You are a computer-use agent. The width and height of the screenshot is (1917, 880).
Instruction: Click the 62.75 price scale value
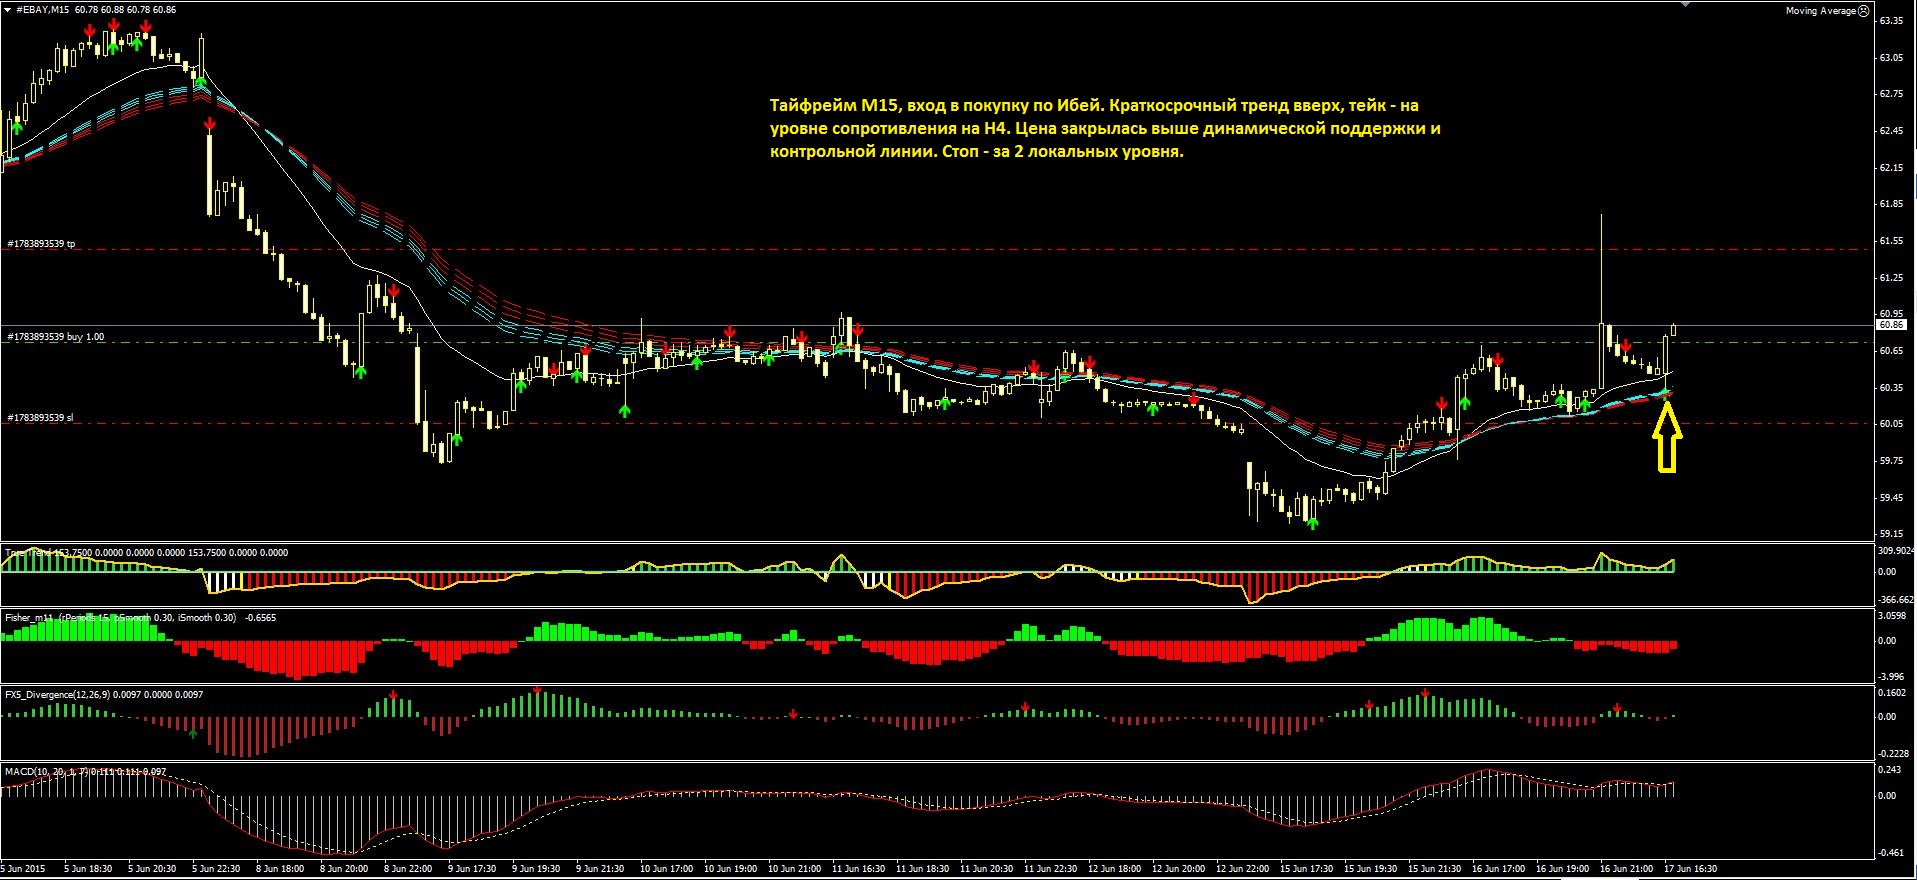[1890, 94]
